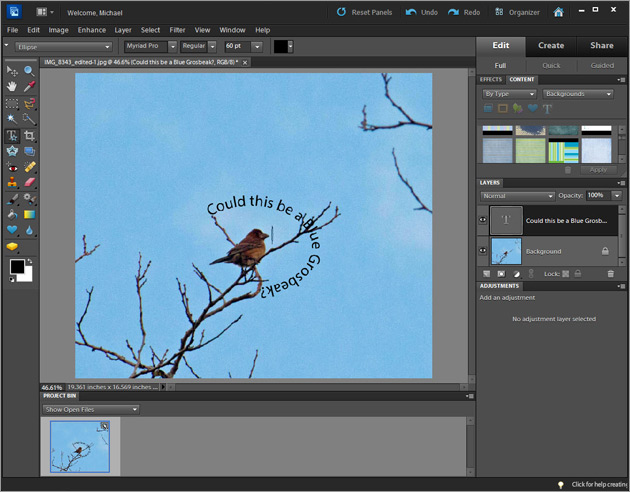
Task: Select the Magnetic Lasso tool
Action: tap(29, 104)
